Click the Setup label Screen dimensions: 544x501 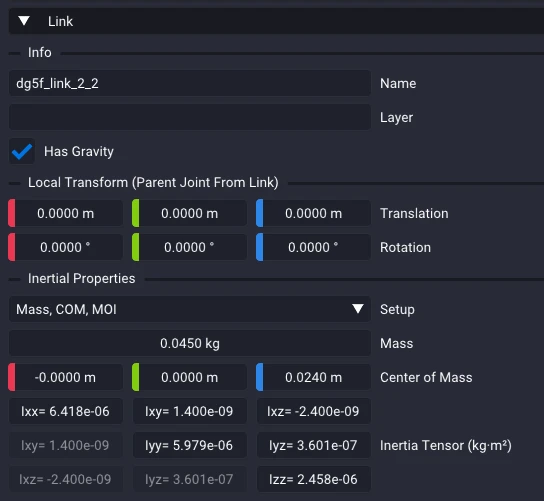click(397, 309)
